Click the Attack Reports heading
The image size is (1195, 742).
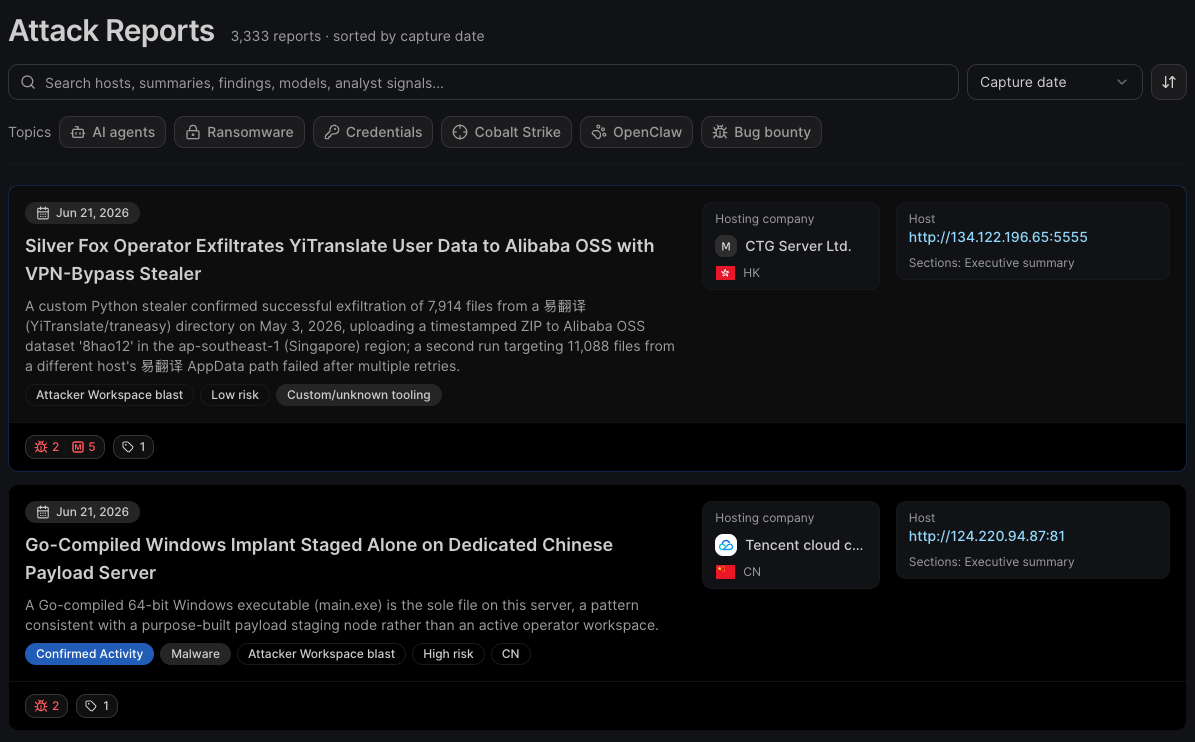111,30
